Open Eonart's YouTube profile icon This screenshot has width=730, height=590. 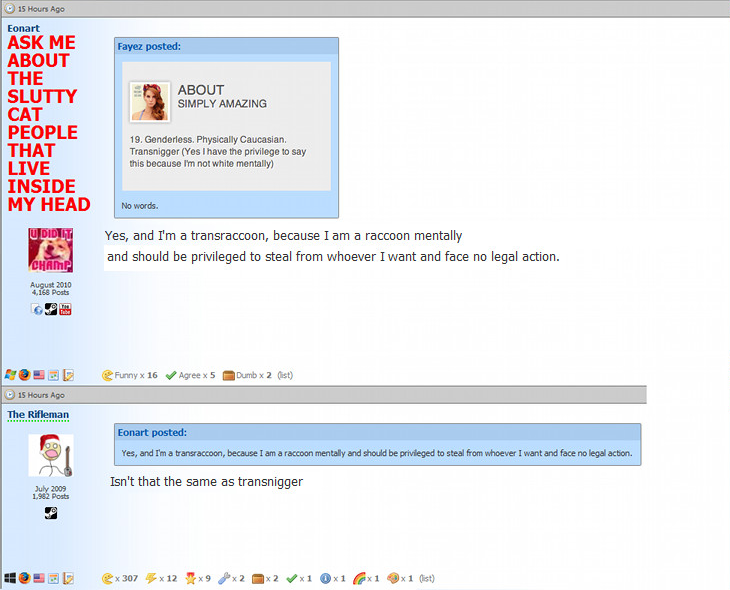(x=65, y=309)
